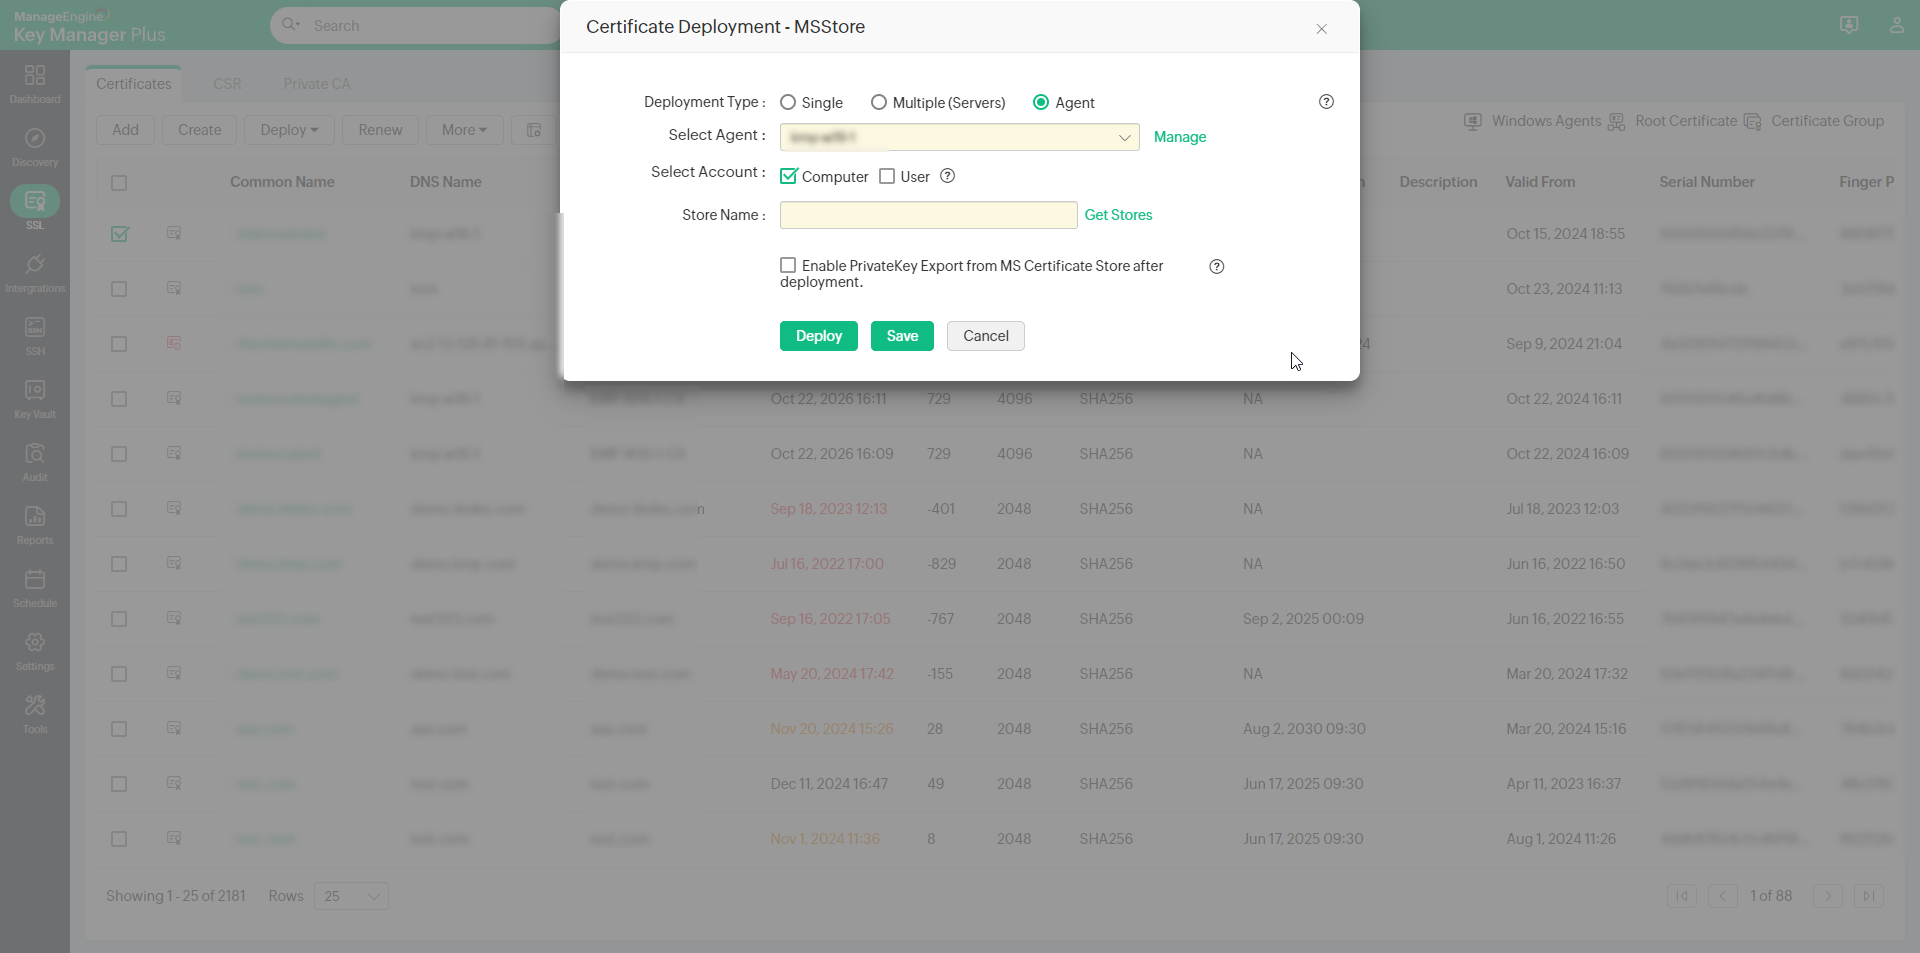Click the Add button in the toolbar
Viewport: 1920px width, 953px height.
(126, 130)
